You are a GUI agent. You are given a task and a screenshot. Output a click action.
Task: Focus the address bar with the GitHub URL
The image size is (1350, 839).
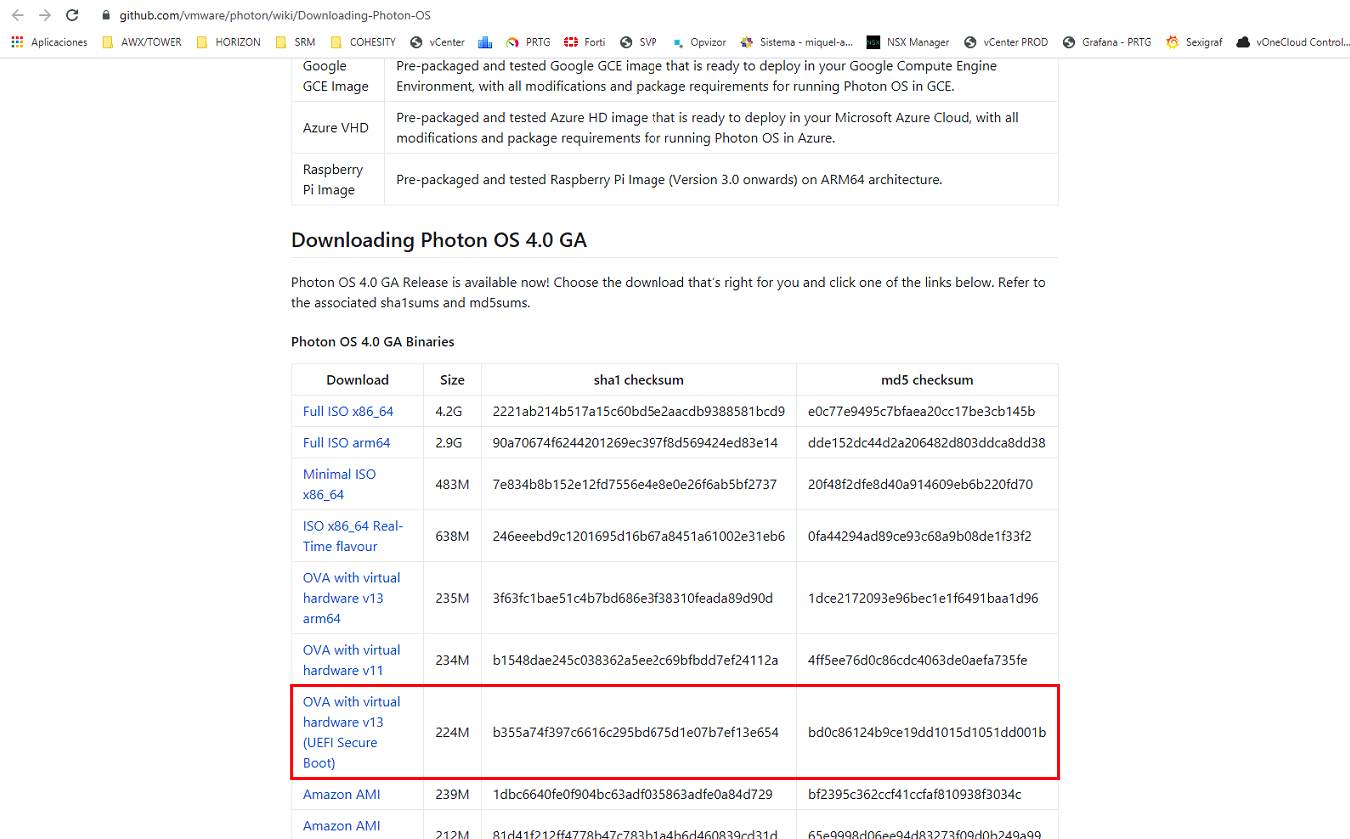click(x=275, y=16)
